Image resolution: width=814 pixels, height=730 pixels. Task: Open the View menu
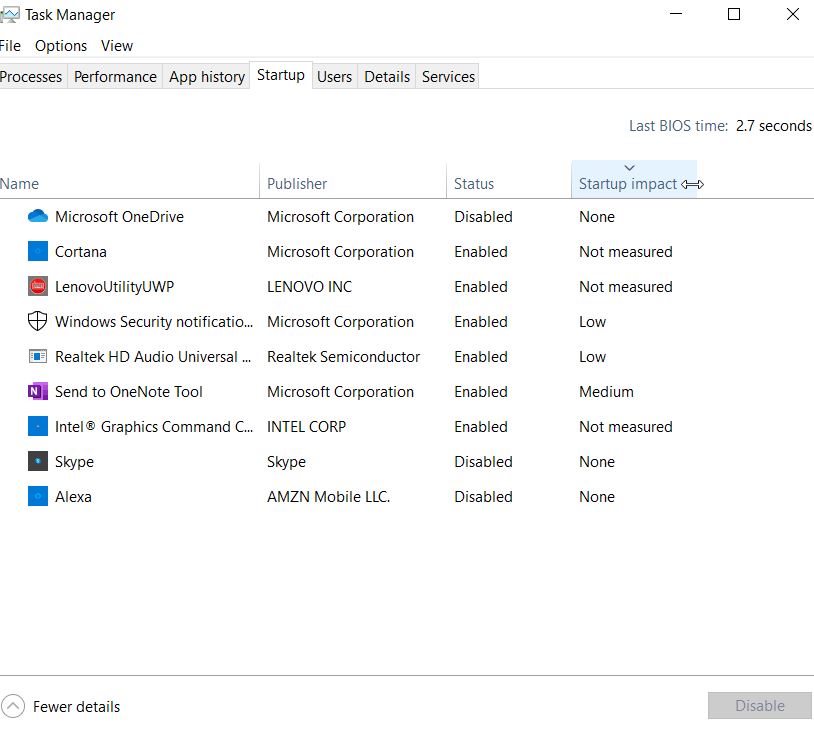click(x=117, y=46)
